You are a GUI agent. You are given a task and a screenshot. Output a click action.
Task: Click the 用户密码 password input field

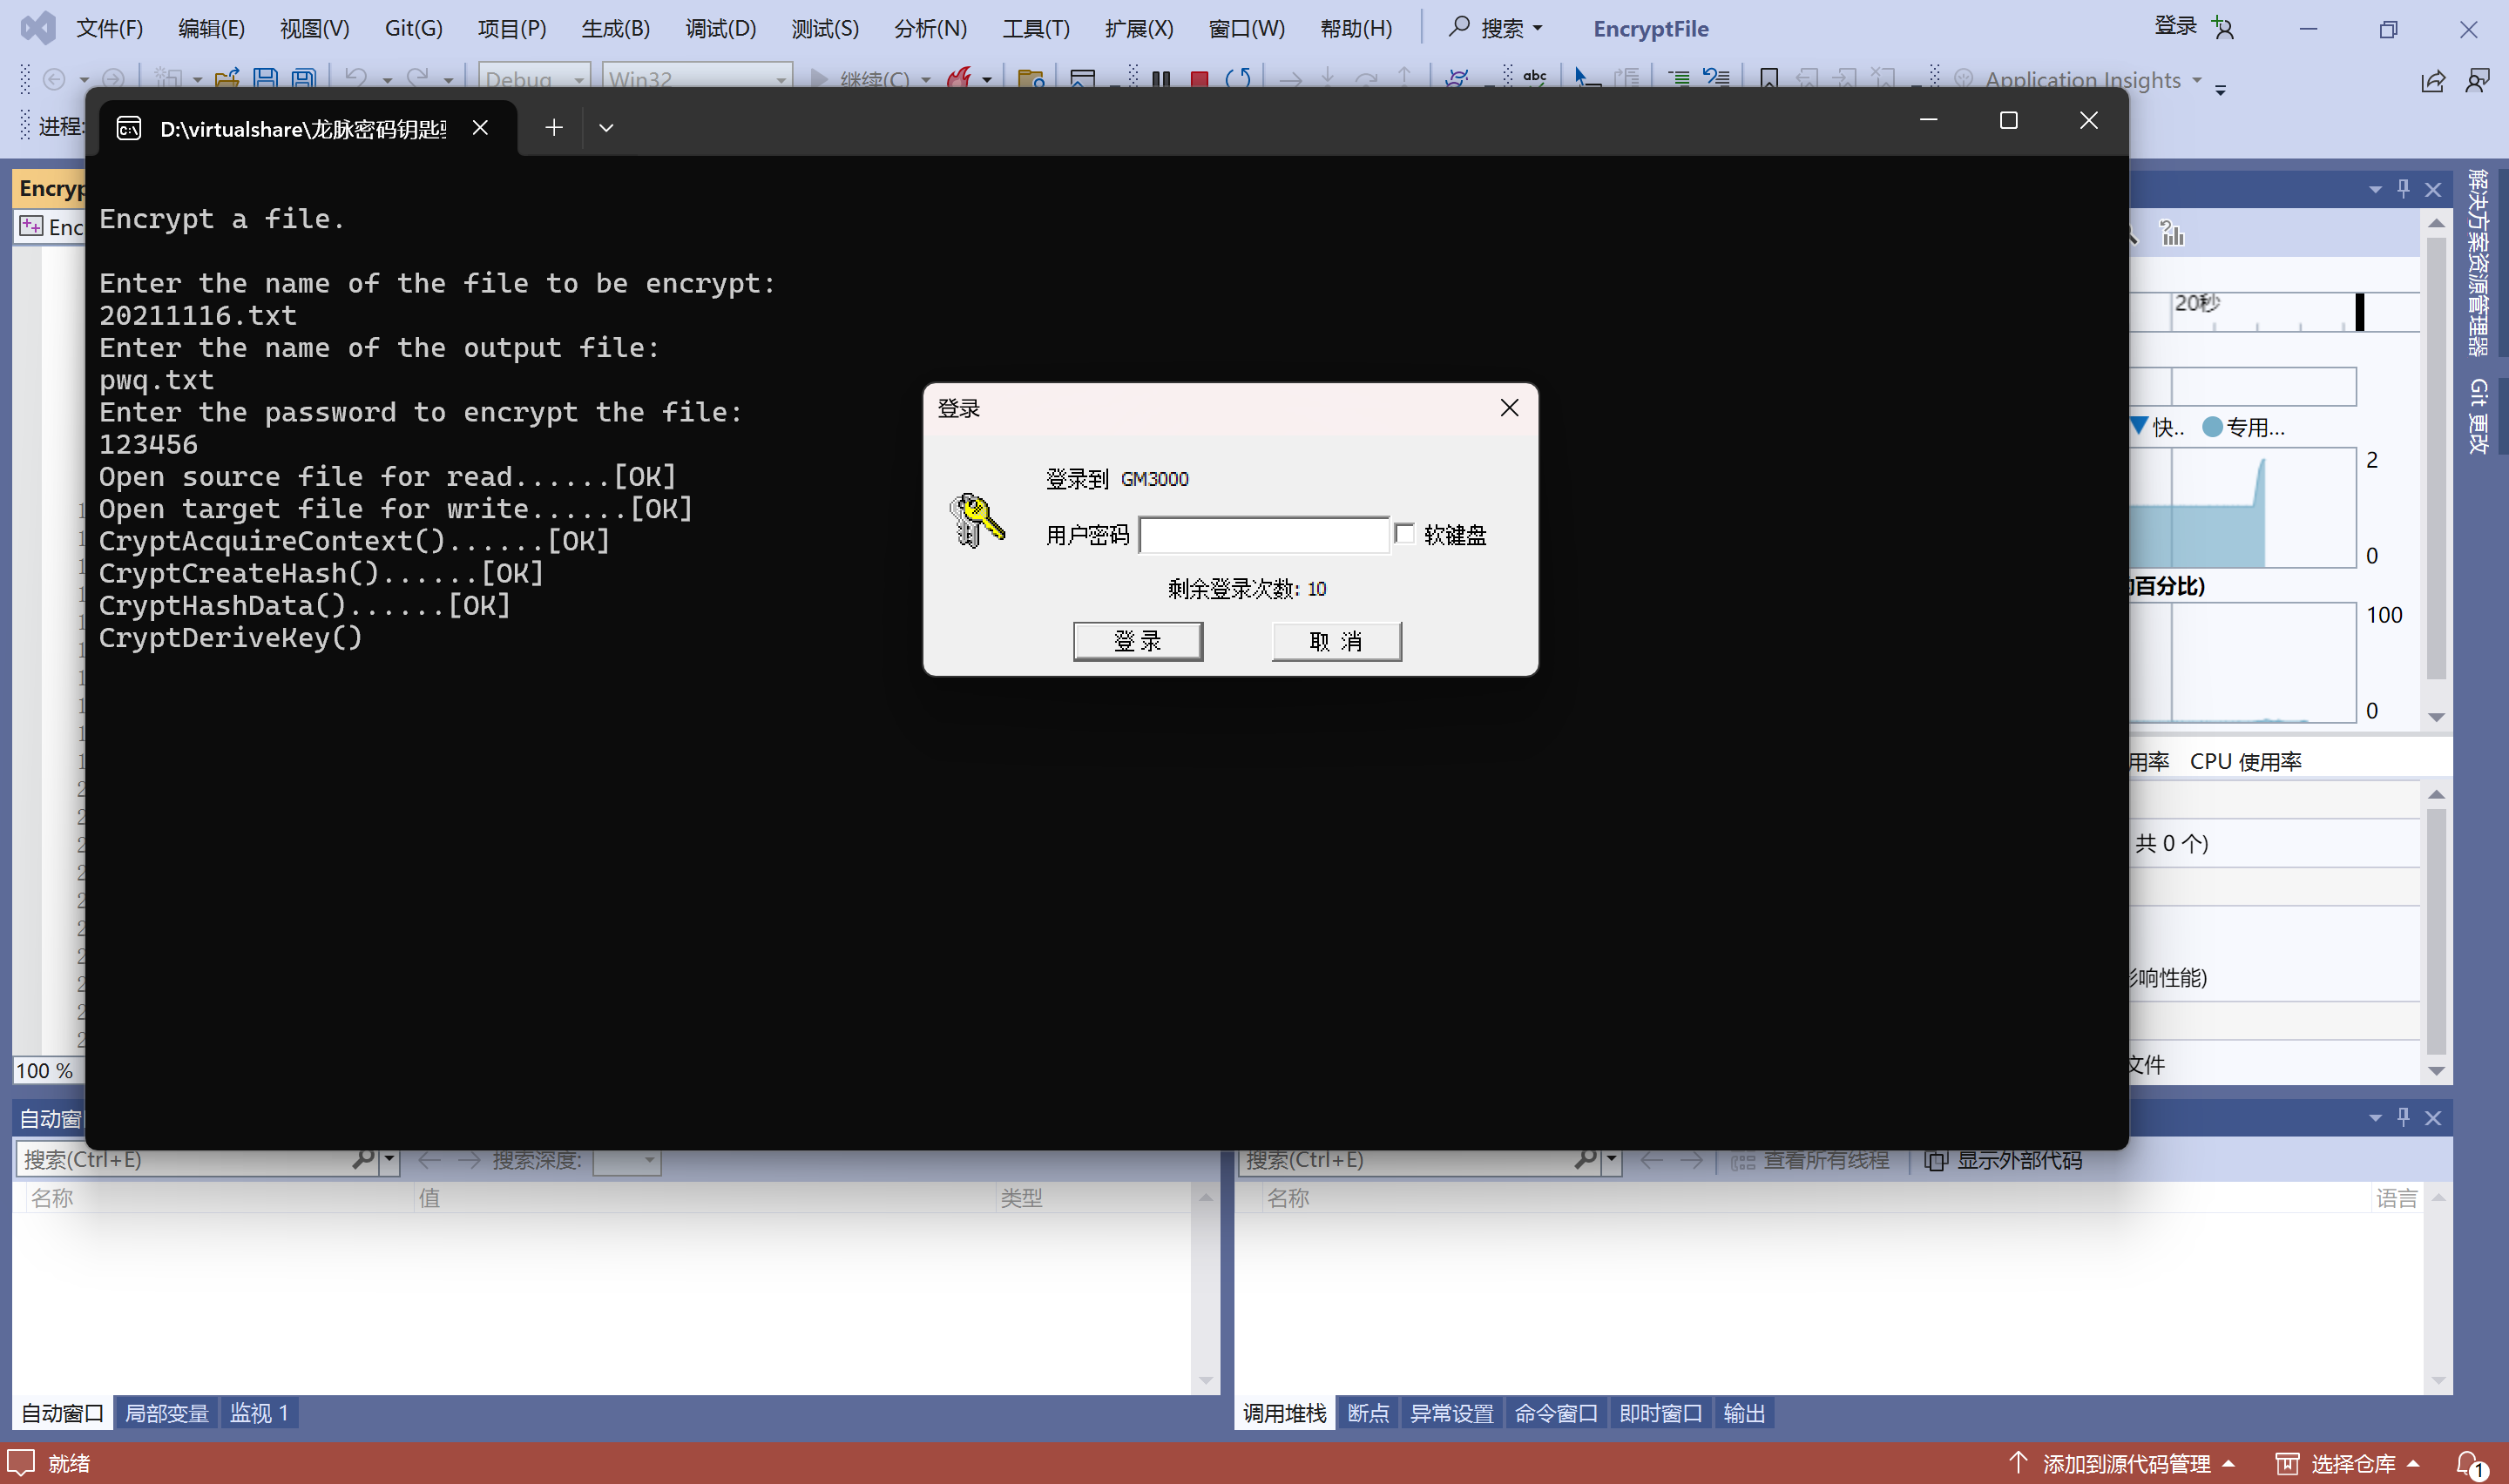coord(1263,535)
